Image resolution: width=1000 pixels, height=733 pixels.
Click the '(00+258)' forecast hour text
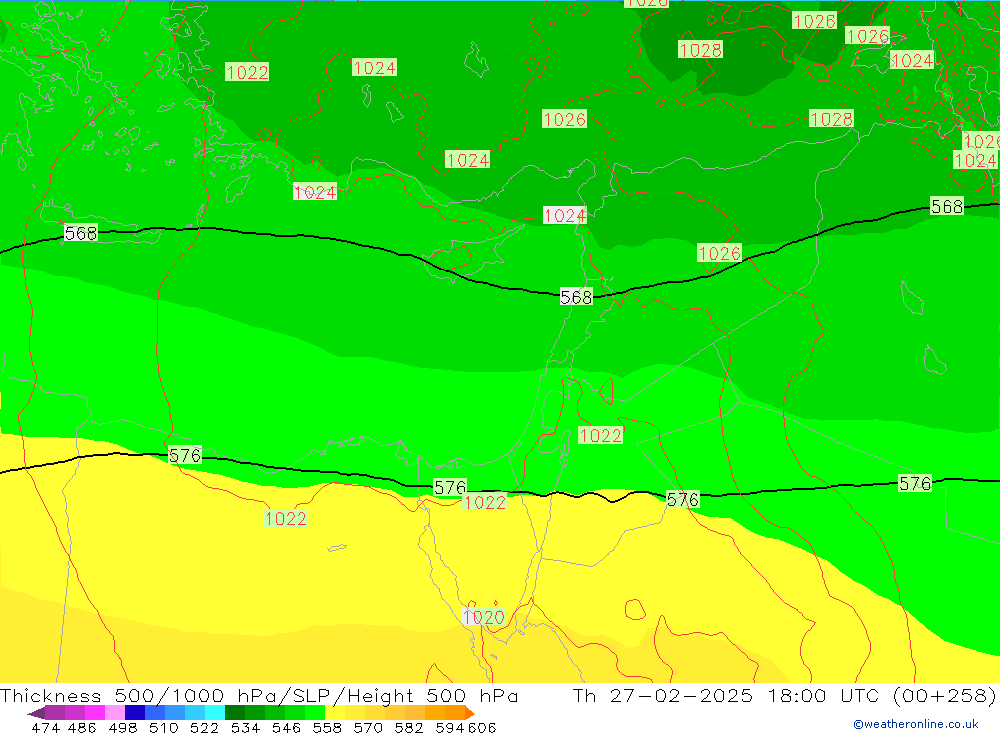click(x=945, y=695)
